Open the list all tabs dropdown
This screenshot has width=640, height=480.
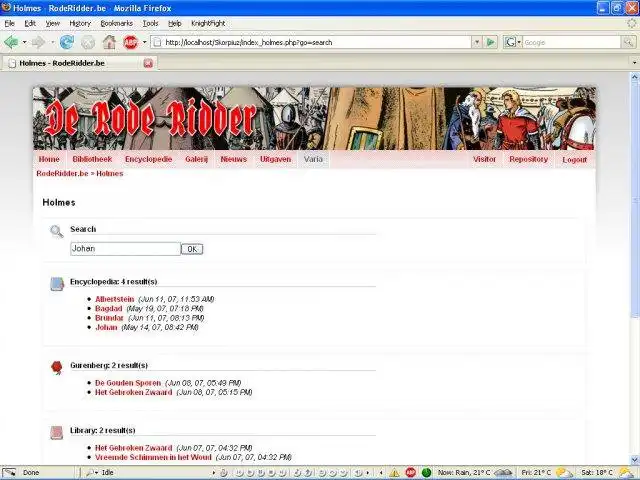tap(634, 63)
